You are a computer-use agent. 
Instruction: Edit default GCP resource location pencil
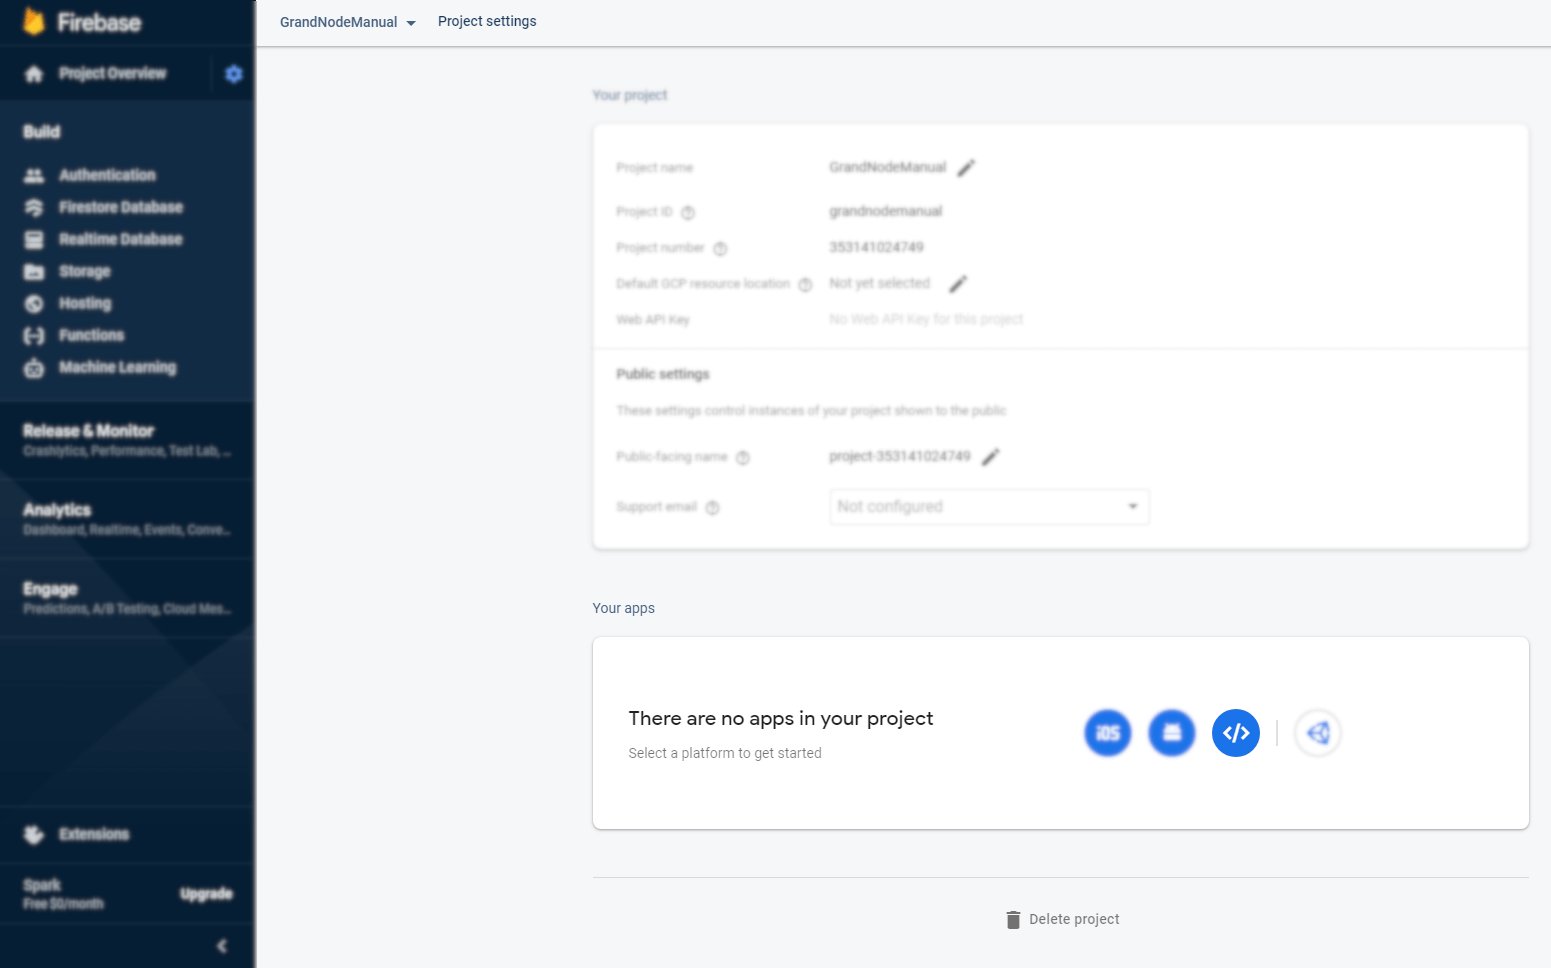pos(958,284)
